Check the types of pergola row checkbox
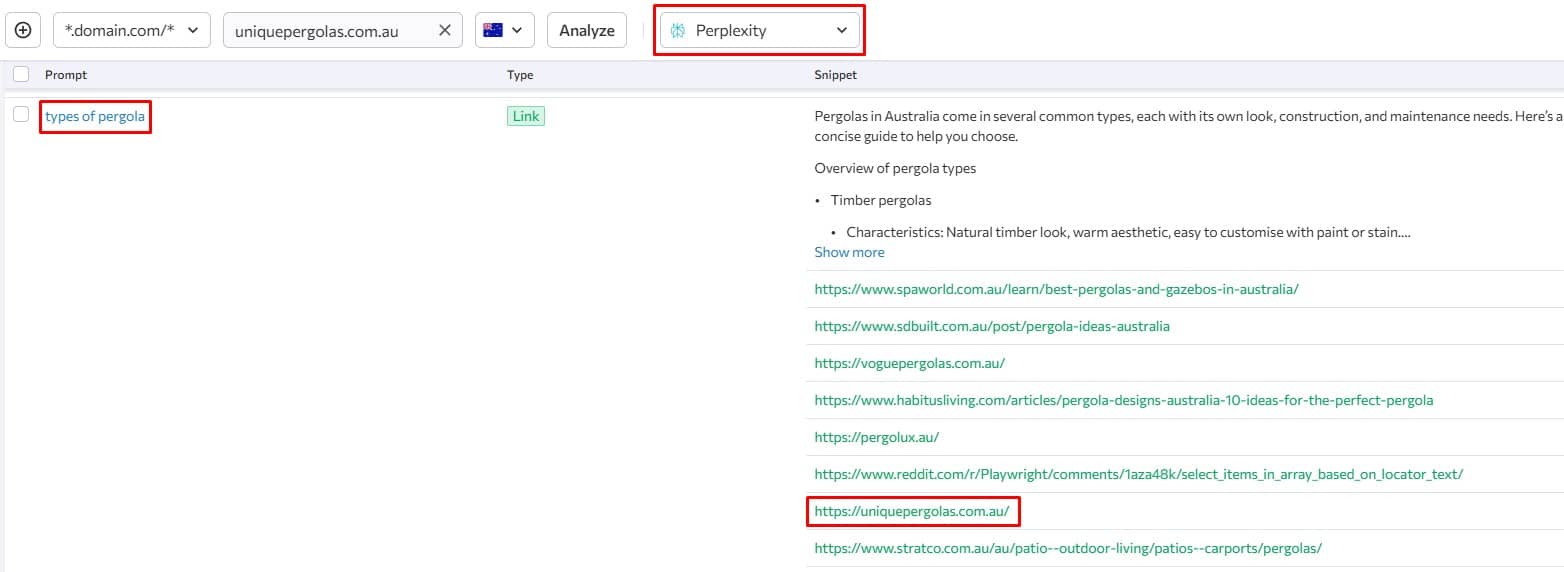1564x572 pixels. click(x=21, y=115)
